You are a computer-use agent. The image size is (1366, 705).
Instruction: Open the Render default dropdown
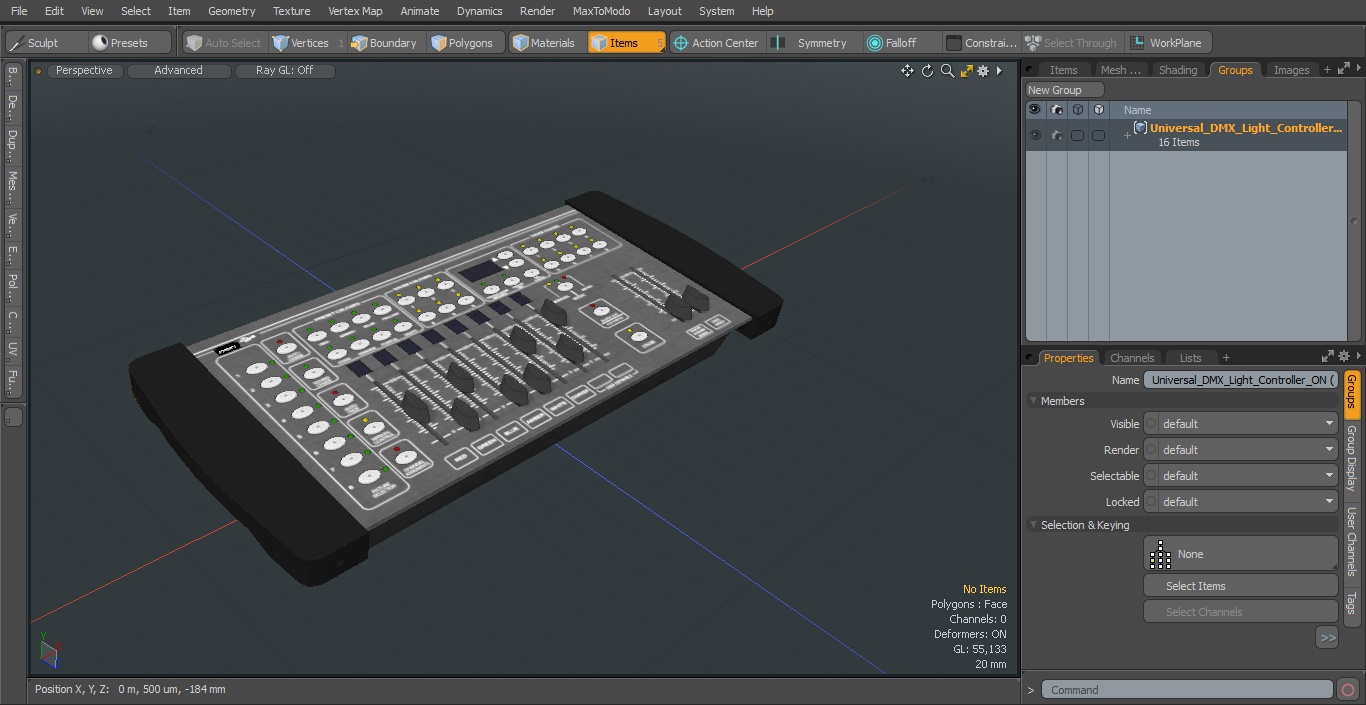tap(1248, 450)
